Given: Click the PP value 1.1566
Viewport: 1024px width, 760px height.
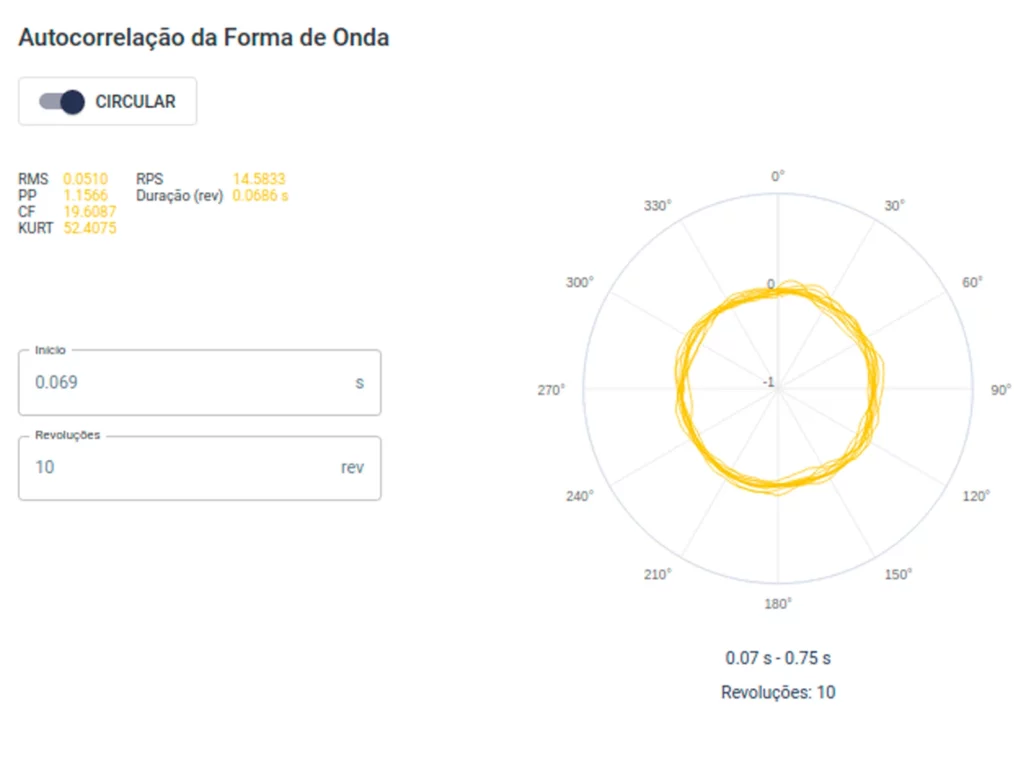Looking at the screenshot, I should [86, 195].
